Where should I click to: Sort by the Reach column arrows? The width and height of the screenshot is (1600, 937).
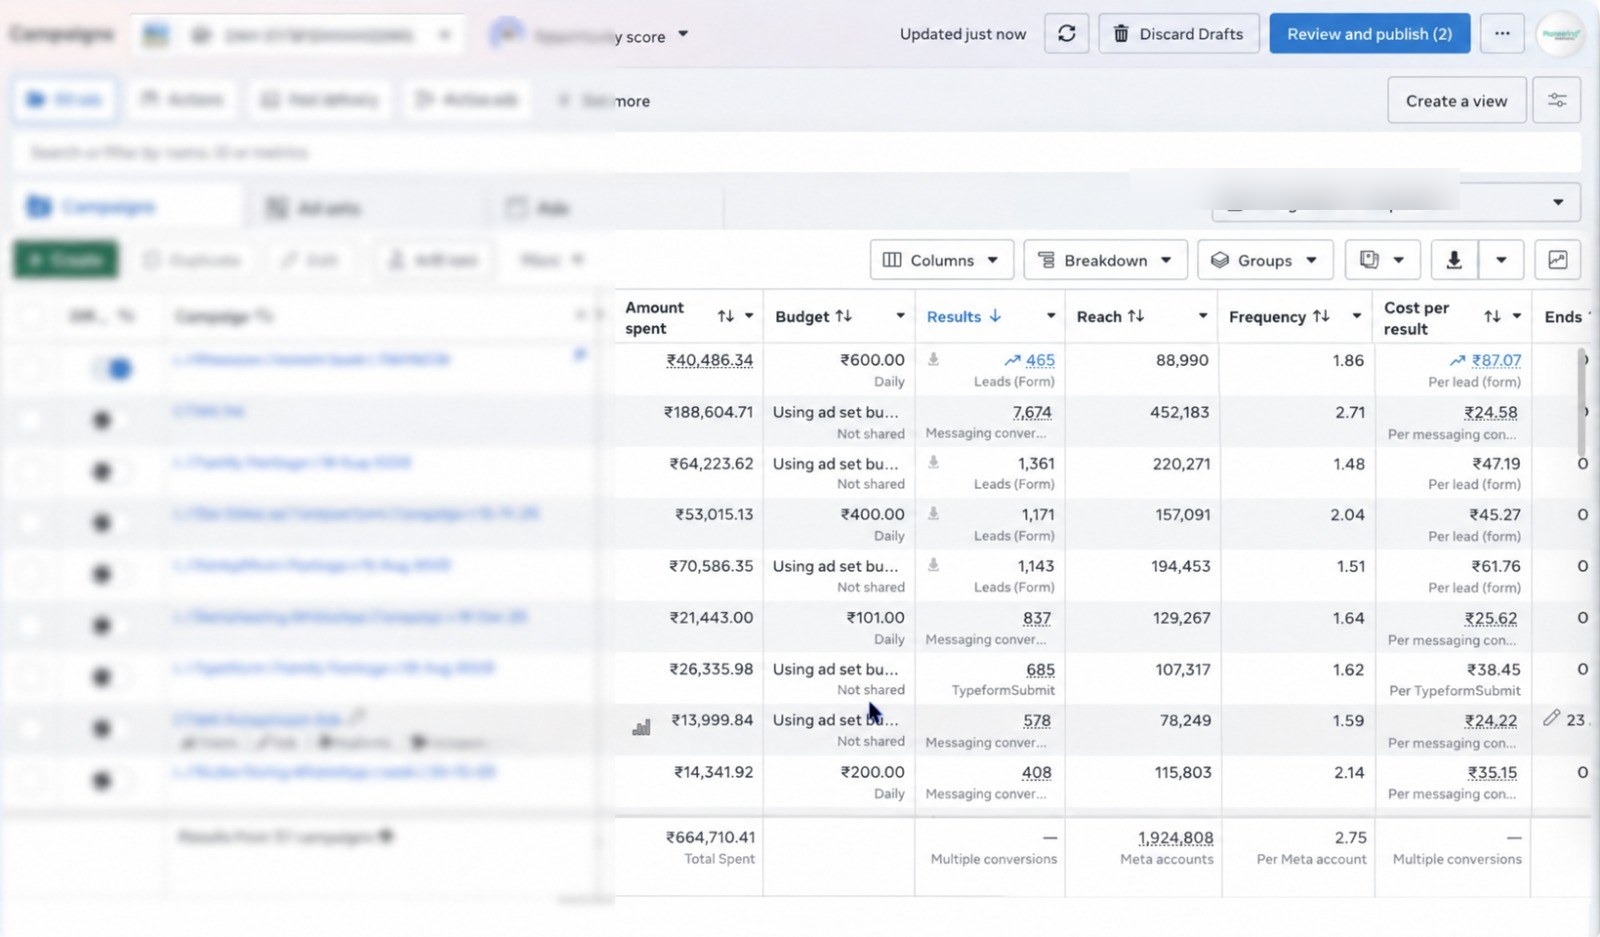pos(1136,317)
